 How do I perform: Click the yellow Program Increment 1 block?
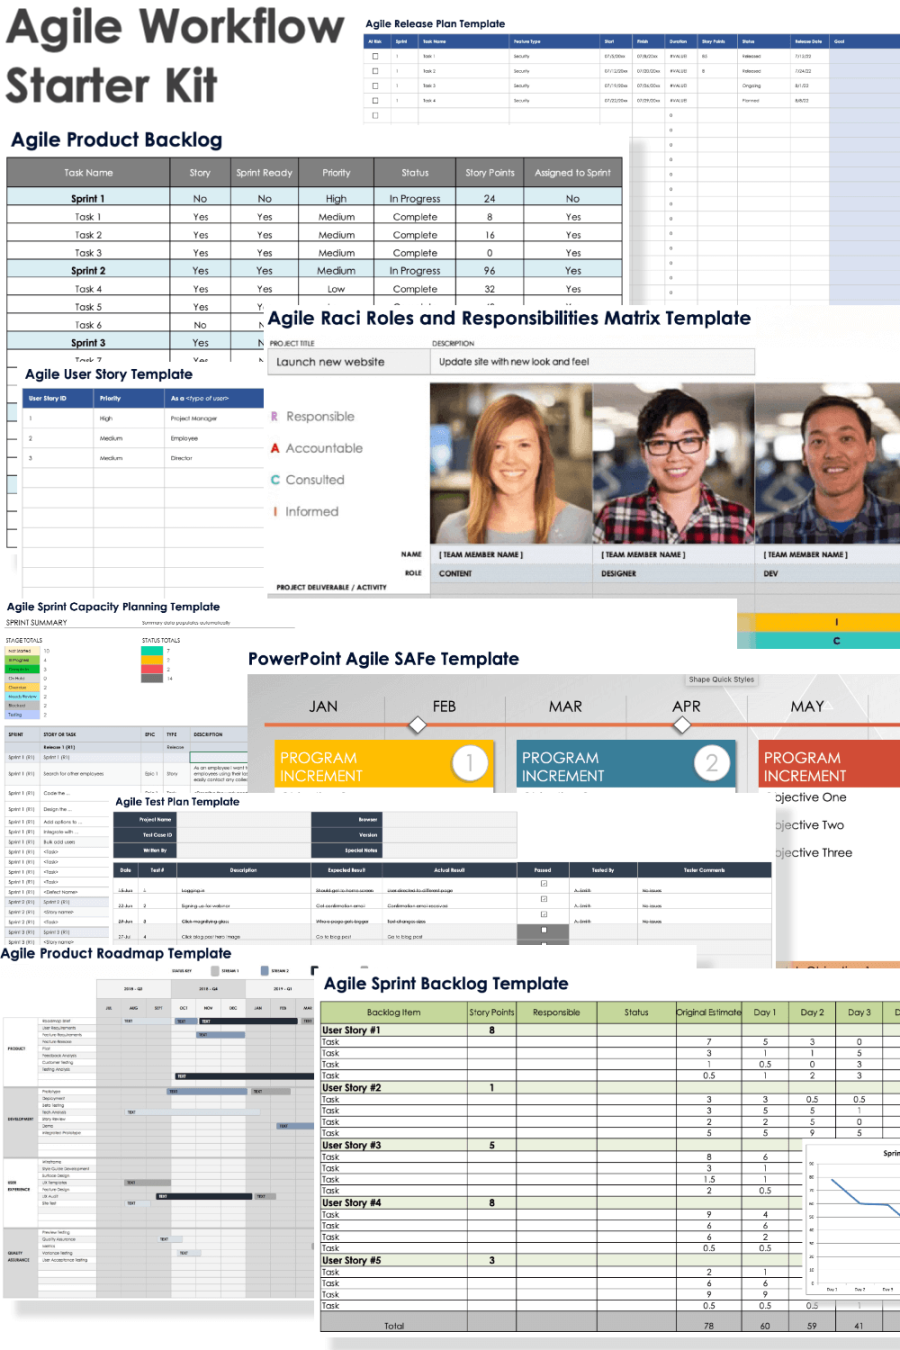pyautogui.click(x=360, y=766)
